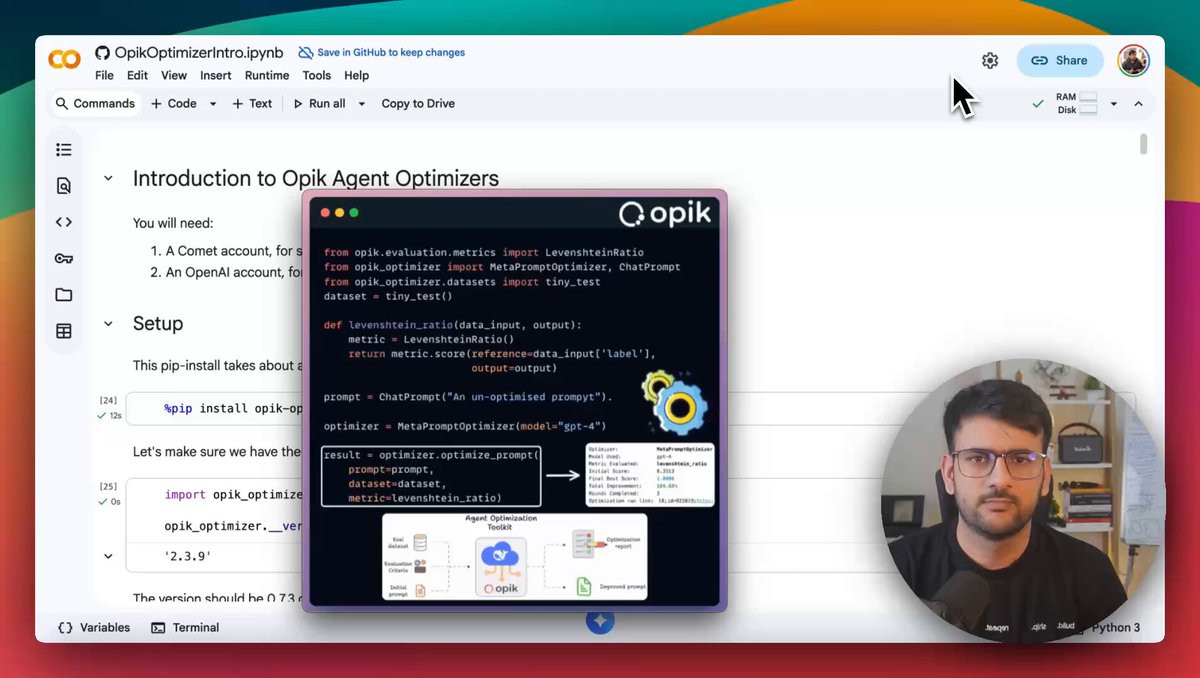The width and height of the screenshot is (1200, 678).
Task: Open the Run all options dropdown
Action: click(x=361, y=104)
